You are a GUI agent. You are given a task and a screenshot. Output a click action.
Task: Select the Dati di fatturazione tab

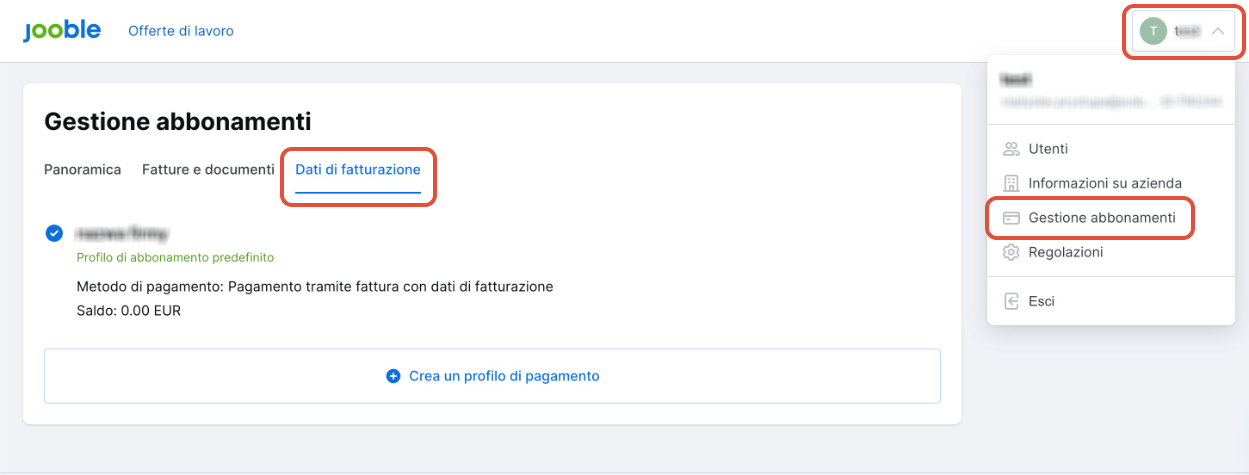click(x=358, y=170)
